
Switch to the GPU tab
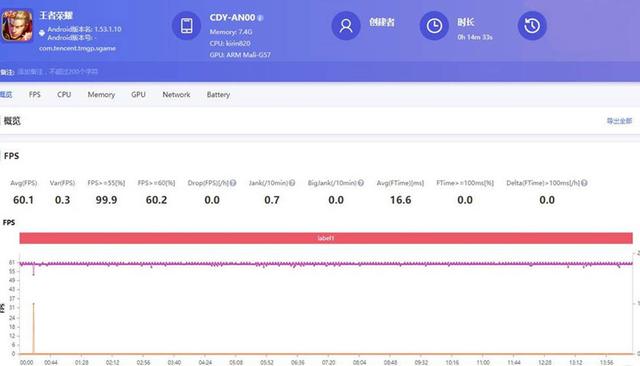(x=138, y=95)
